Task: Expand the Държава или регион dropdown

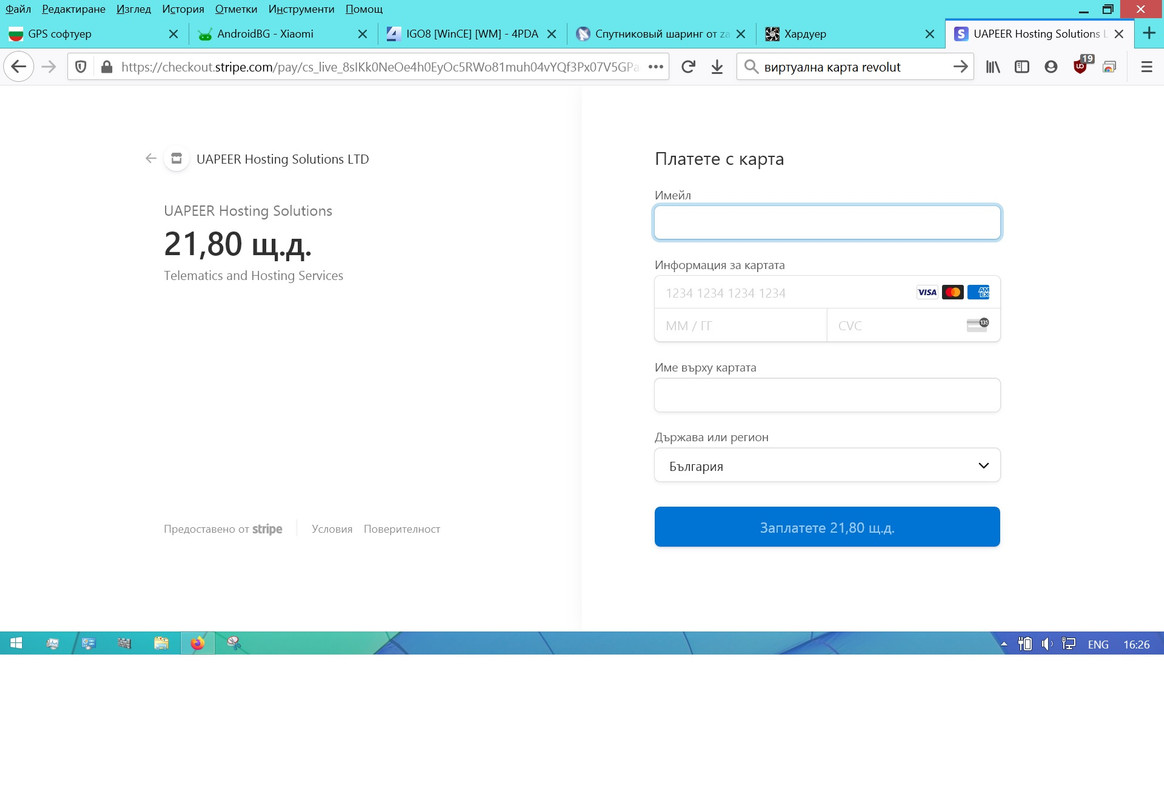Action: pyautogui.click(x=827, y=465)
